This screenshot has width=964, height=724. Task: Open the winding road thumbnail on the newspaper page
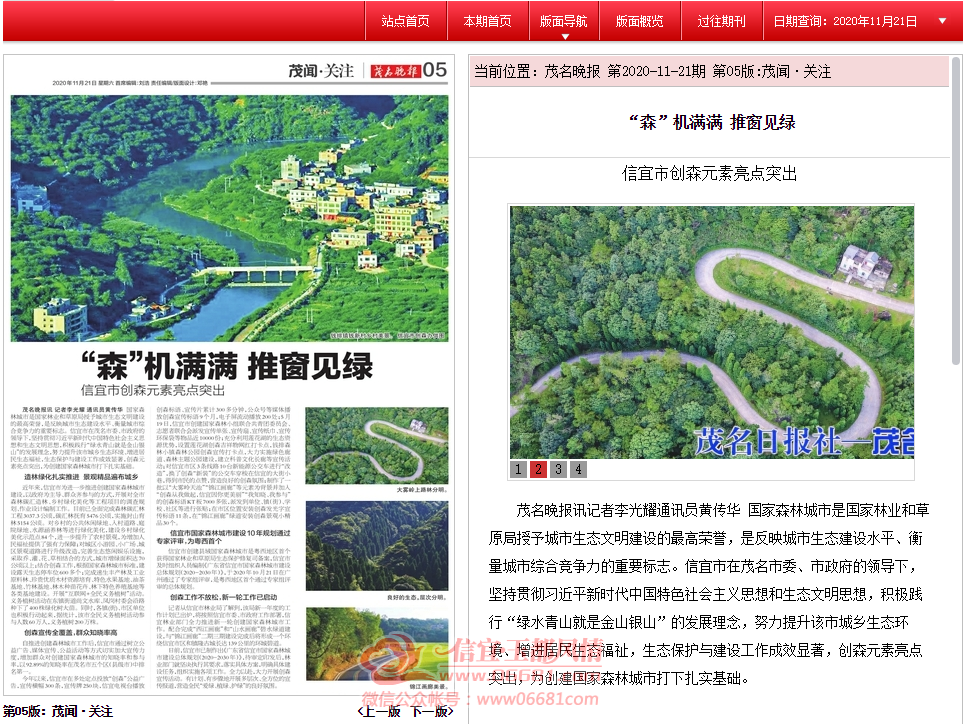click(377, 446)
